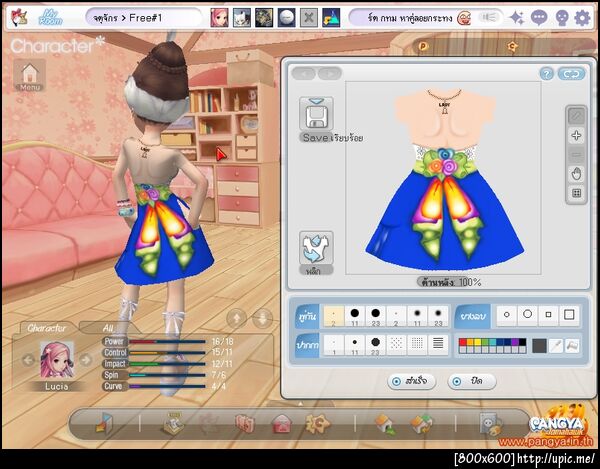The image size is (600, 469).
Task: Click the redo right arrow in editor
Action: (x=329, y=73)
